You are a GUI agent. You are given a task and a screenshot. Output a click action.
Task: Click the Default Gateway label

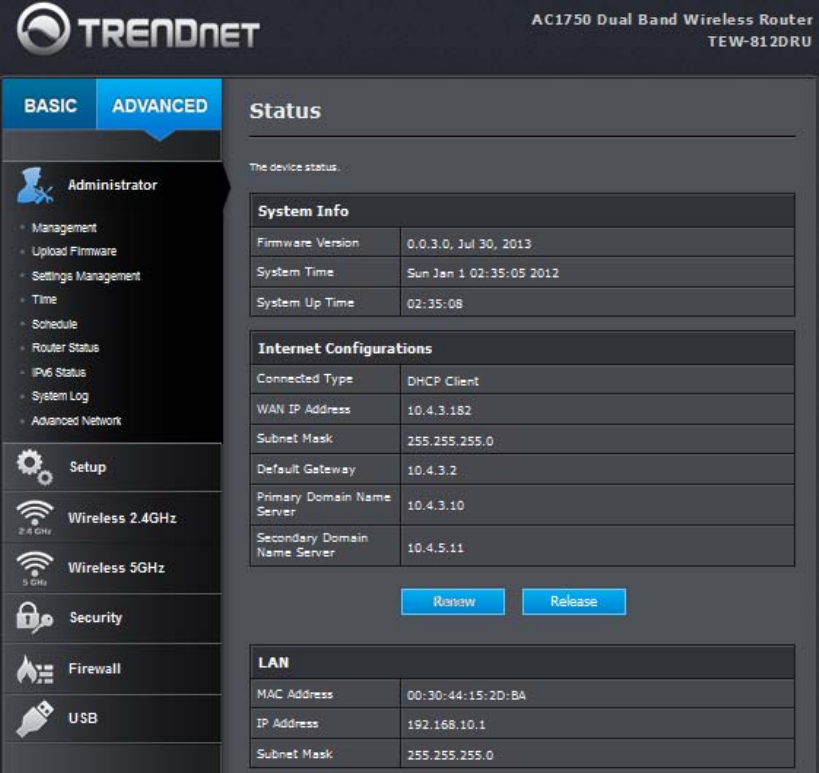coord(306,469)
